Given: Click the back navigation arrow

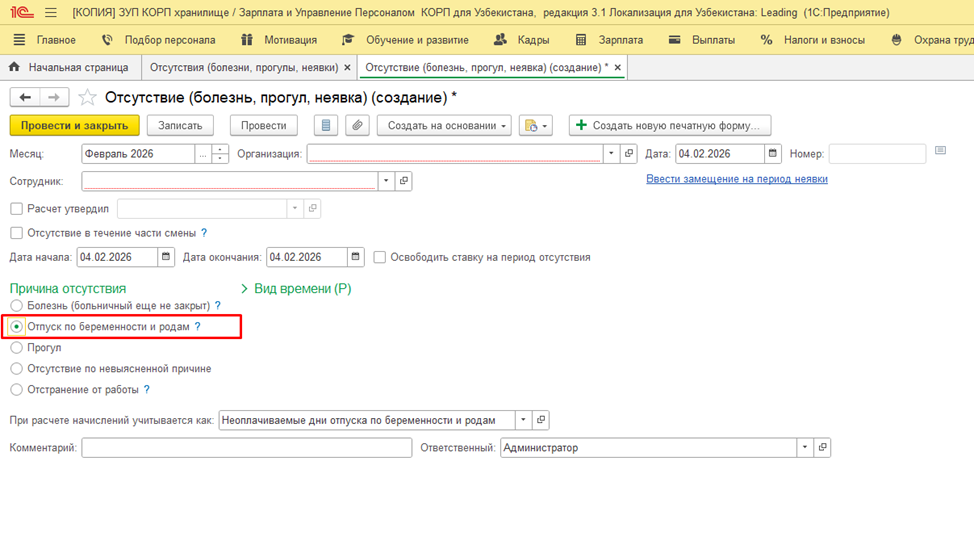Looking at the screenshot, I should 25,98.
